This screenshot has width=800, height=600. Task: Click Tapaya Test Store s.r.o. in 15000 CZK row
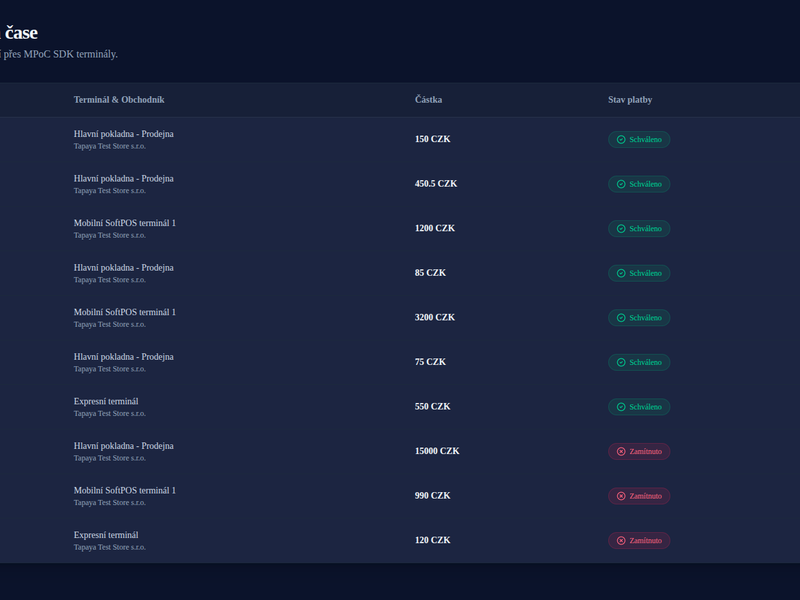tap(110, 458)
